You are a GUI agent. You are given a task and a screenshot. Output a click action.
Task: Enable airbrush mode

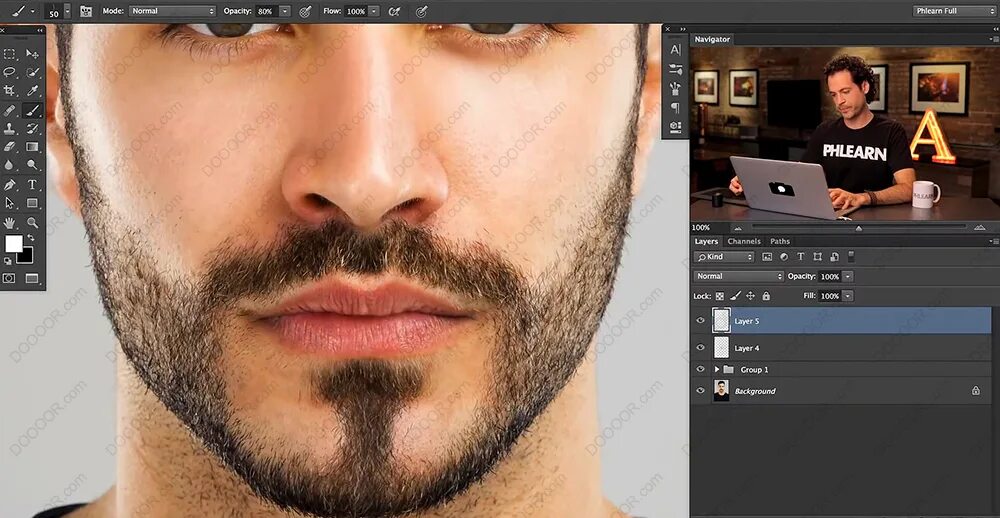click(395, 11)
